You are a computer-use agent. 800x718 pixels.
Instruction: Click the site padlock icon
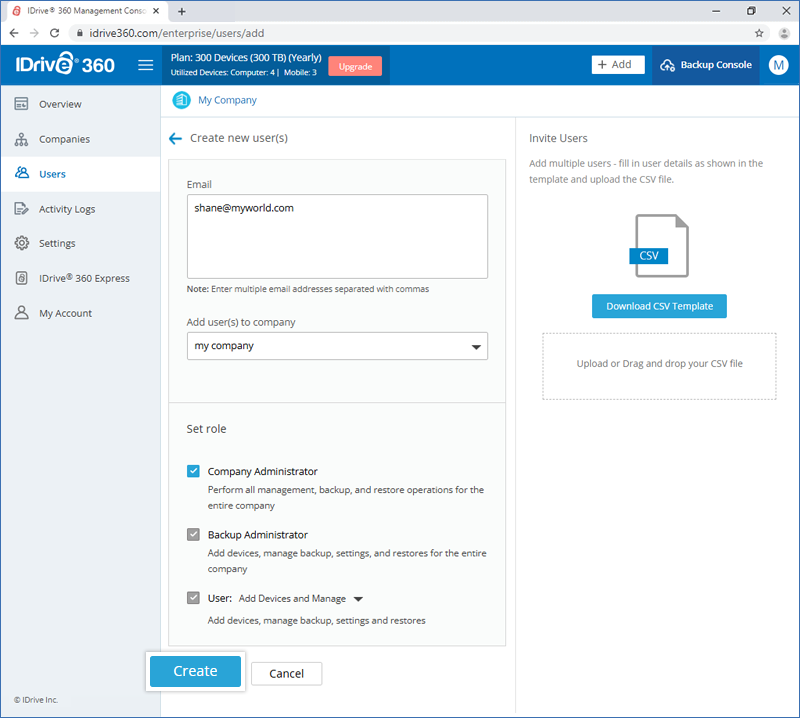tap(80, 33)
